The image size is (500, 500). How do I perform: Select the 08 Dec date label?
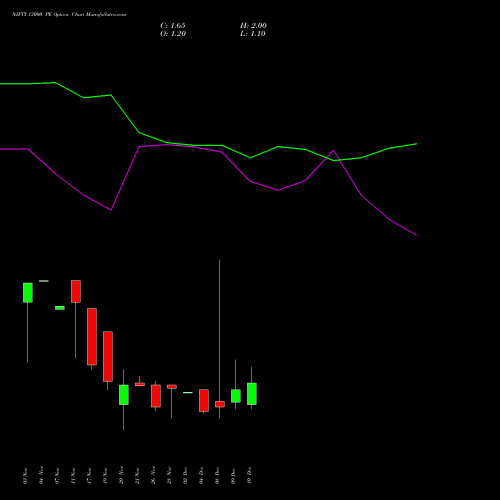point(217,476)
